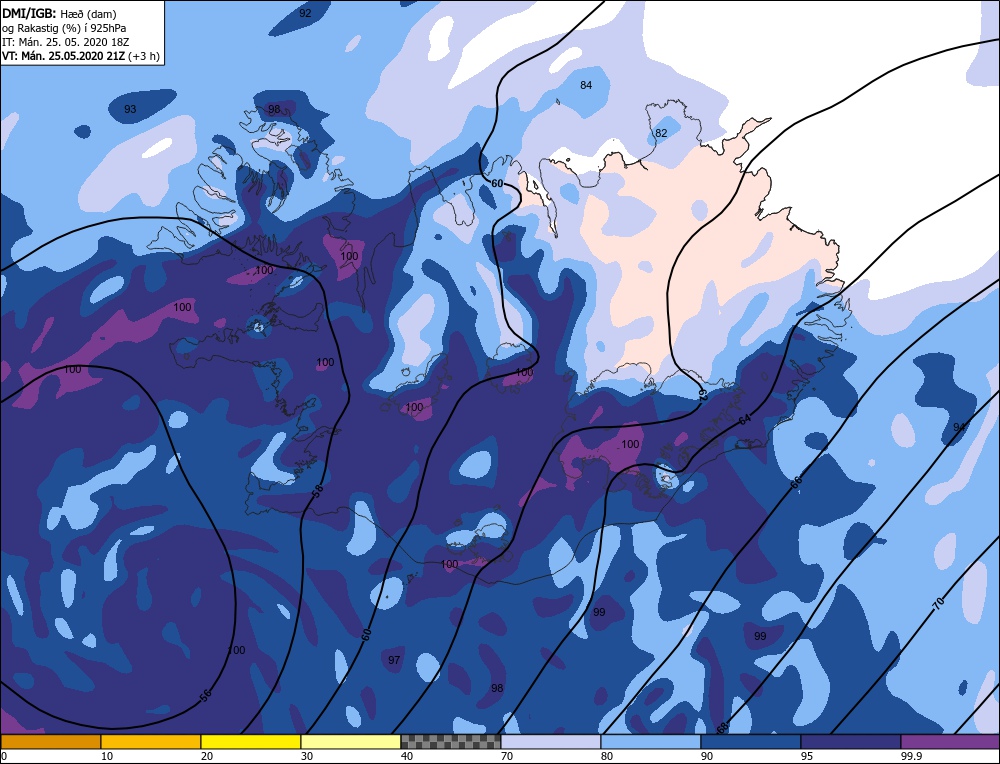The height and width of the screenshot is (764, 1000).
Task: Click the humidity value '92' on map
Action: tap(305, 13)
